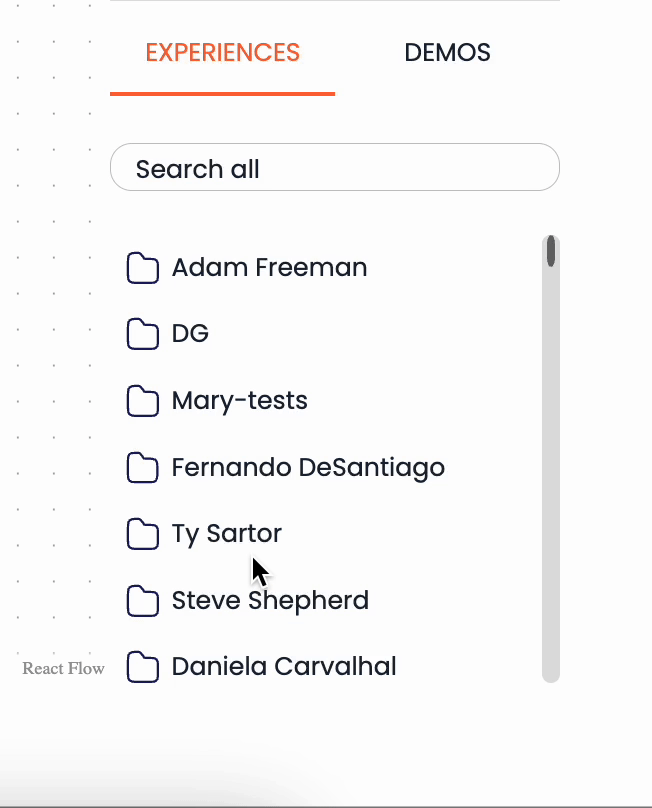Open the React Flow attribution link

point(63,668)
